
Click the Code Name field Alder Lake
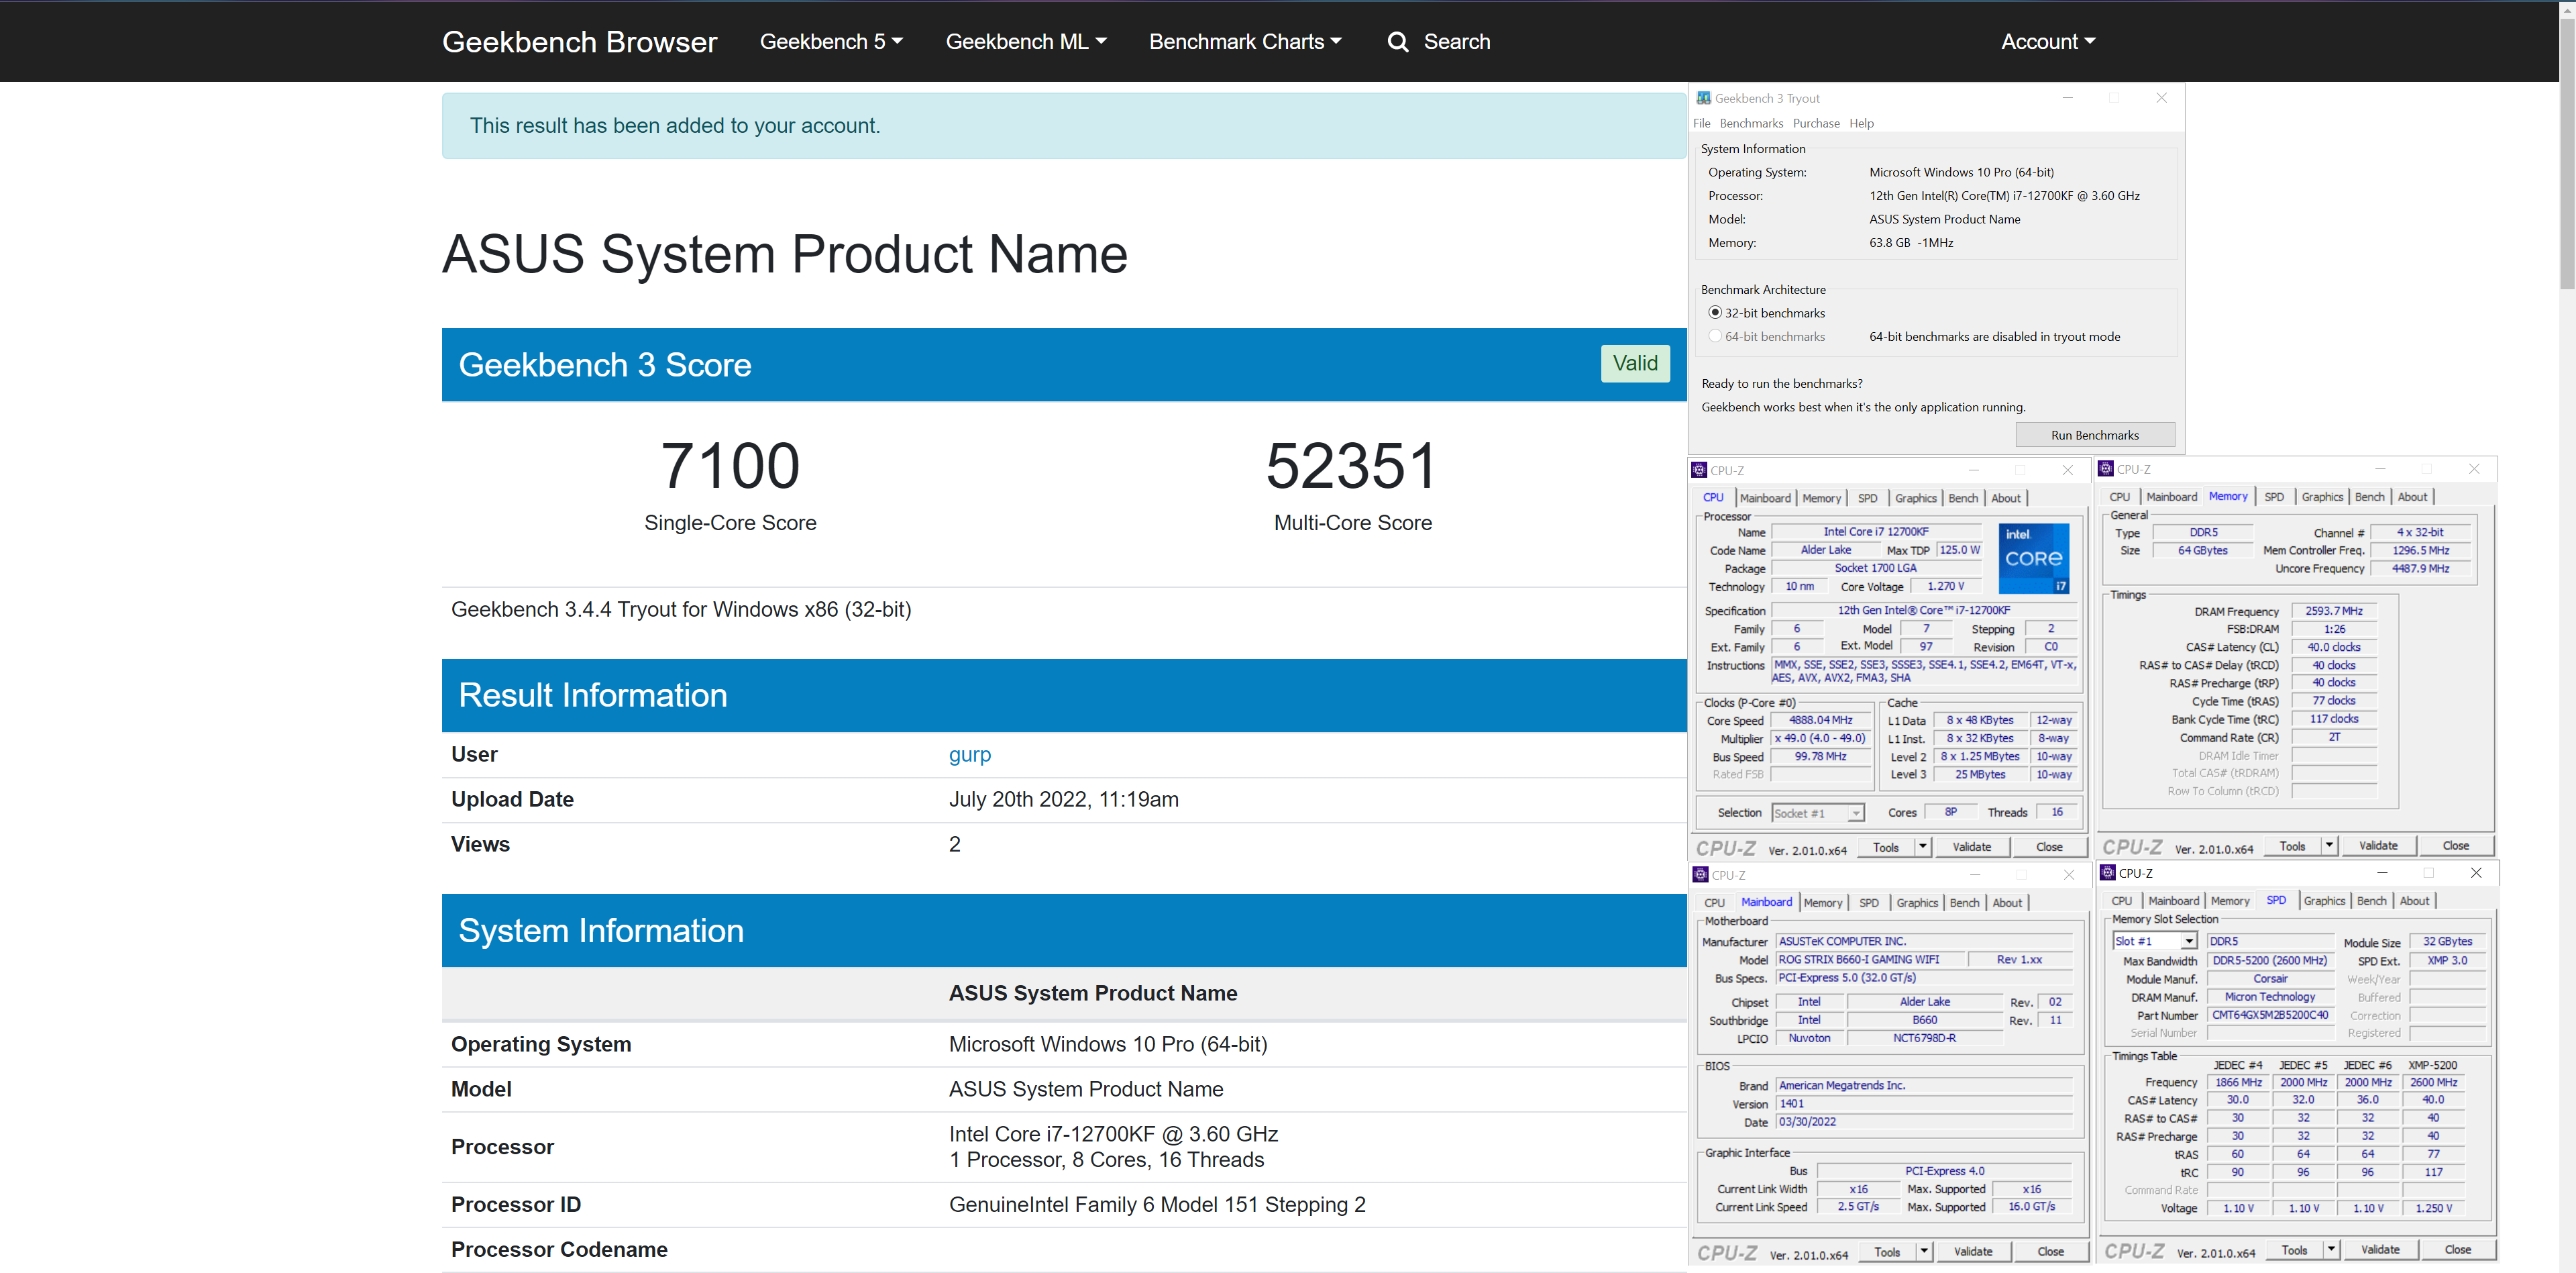click(x=1825, y=550)
